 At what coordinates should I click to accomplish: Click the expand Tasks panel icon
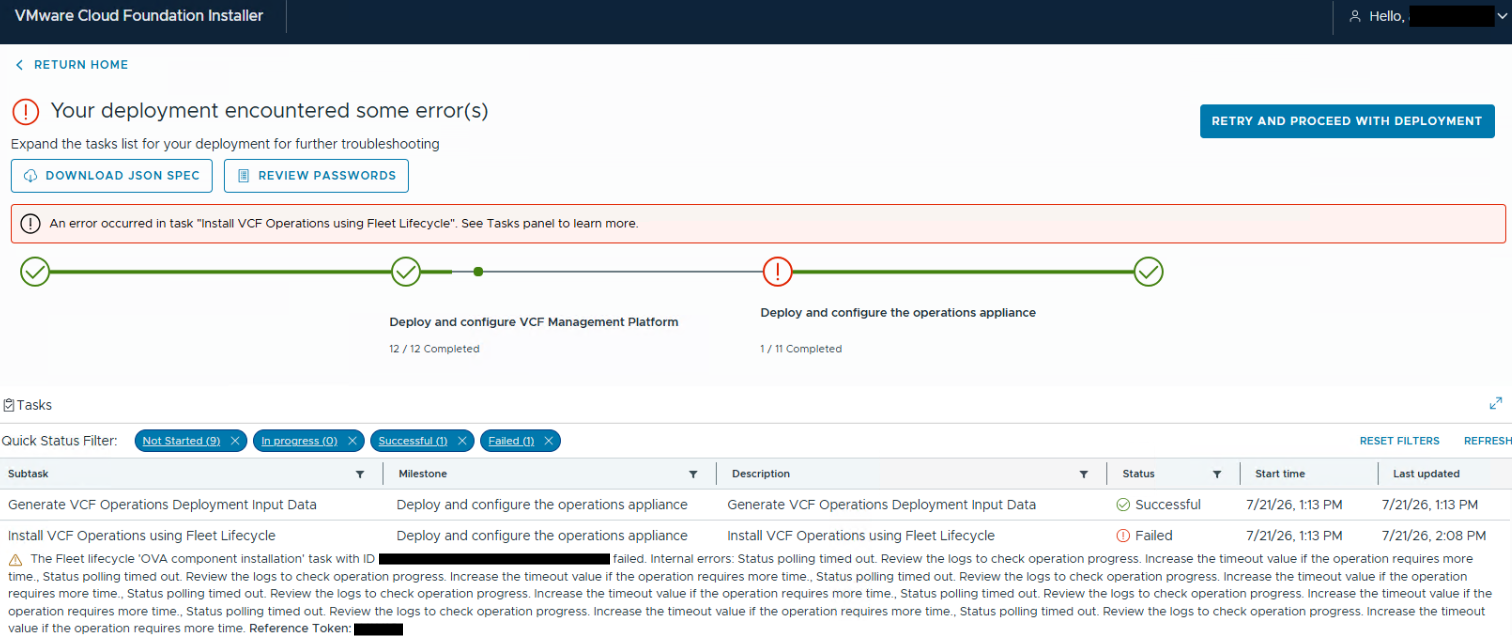[x=1495, y=404]
